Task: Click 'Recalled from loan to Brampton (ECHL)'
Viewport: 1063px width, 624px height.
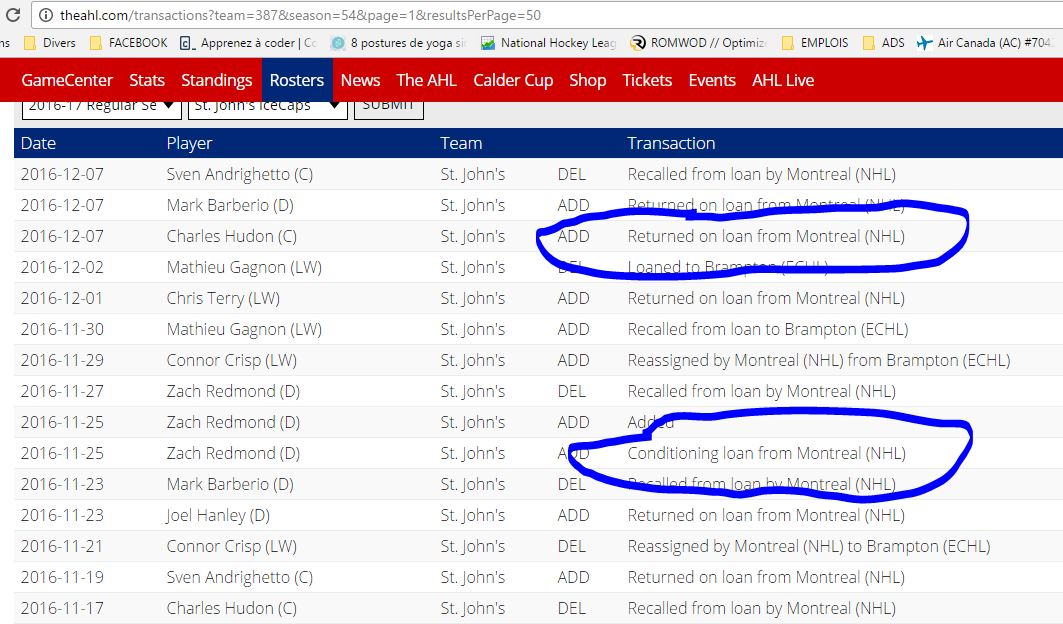Action: (x=768, y=330)
